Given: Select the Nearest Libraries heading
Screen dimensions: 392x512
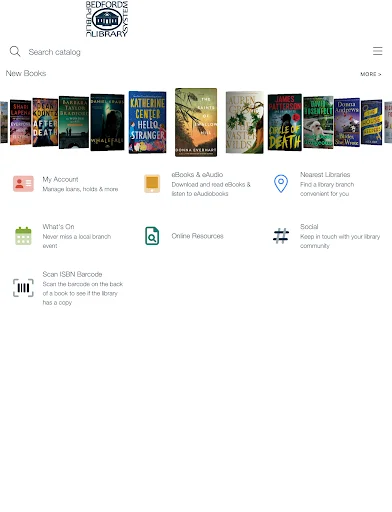Looking at the screenshot, I should click(325, 175).
